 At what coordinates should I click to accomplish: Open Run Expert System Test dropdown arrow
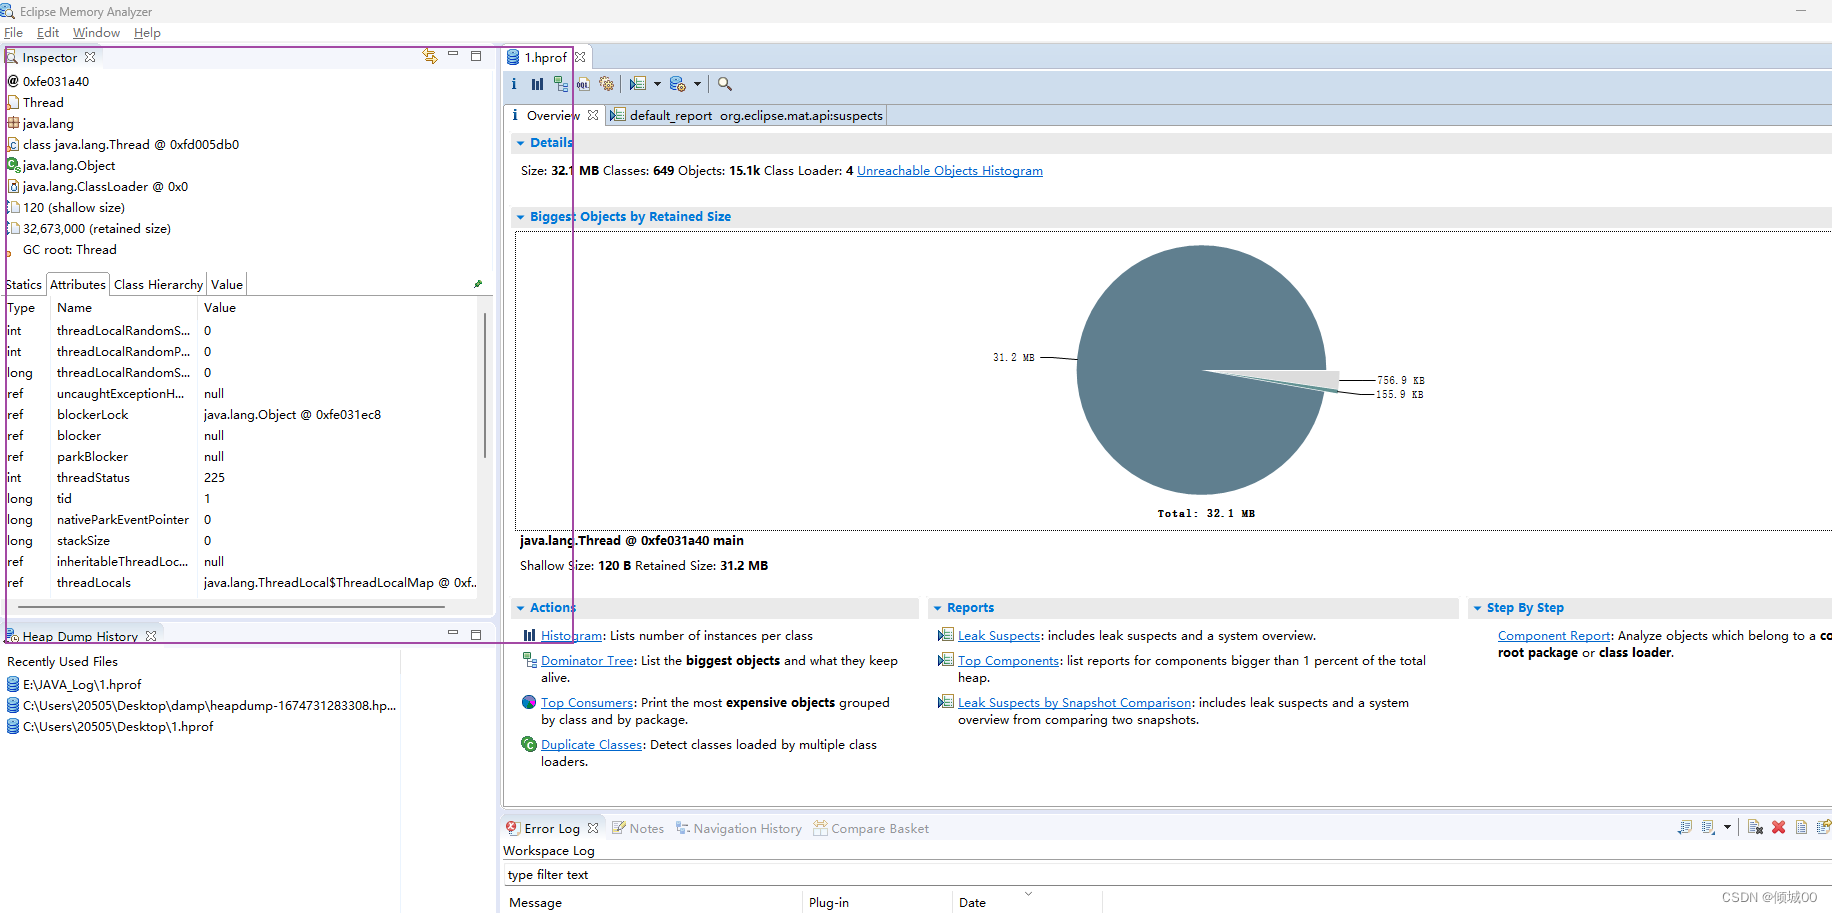click(657, 84)
